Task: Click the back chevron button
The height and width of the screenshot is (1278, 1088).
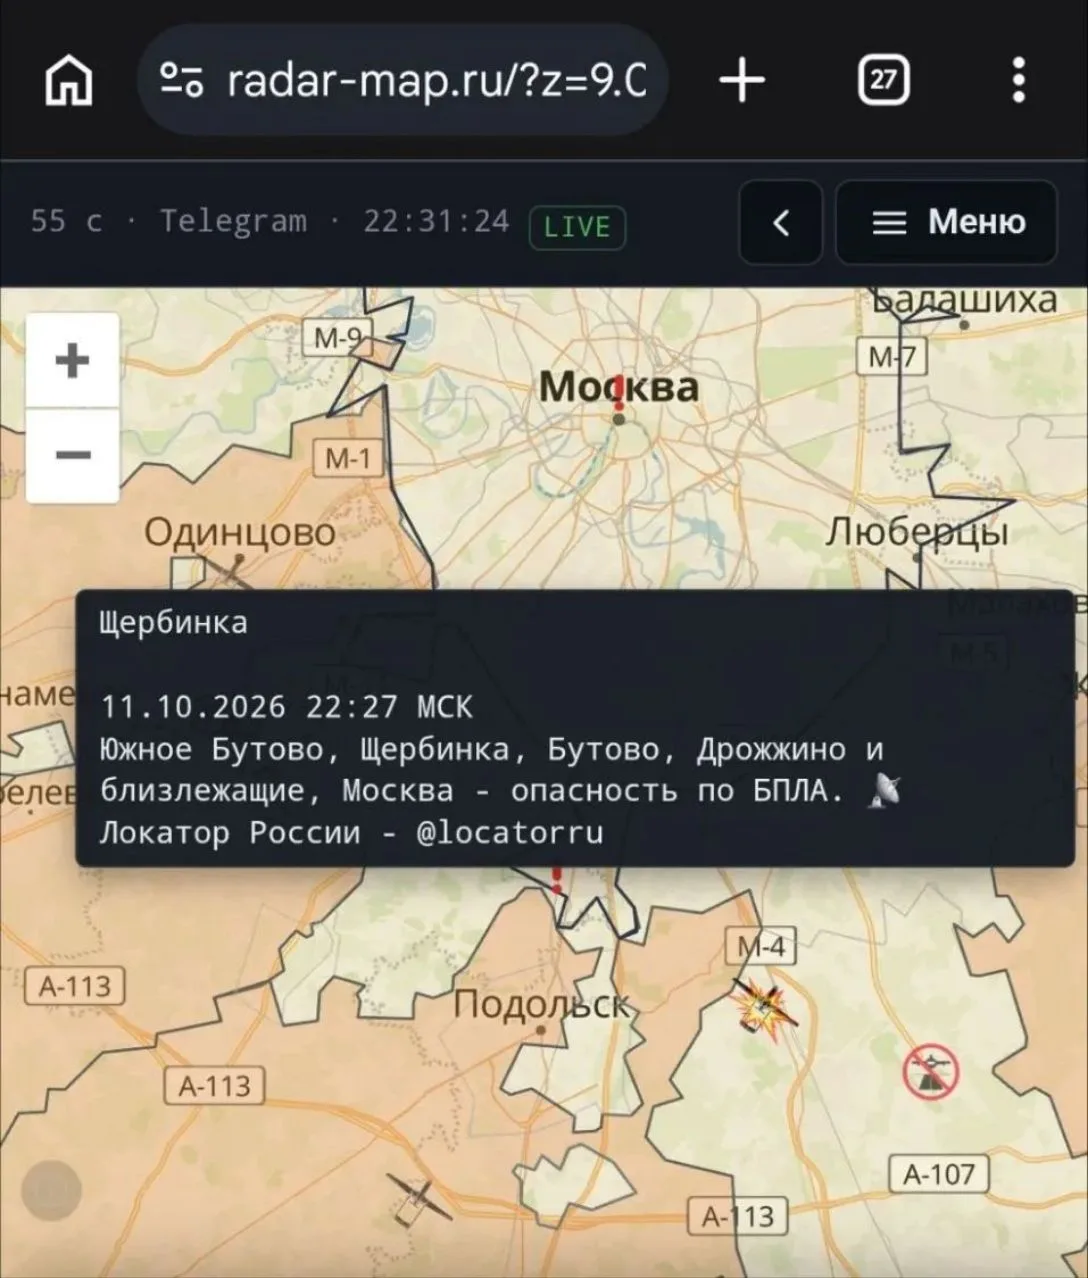Action: coord(781,222)
